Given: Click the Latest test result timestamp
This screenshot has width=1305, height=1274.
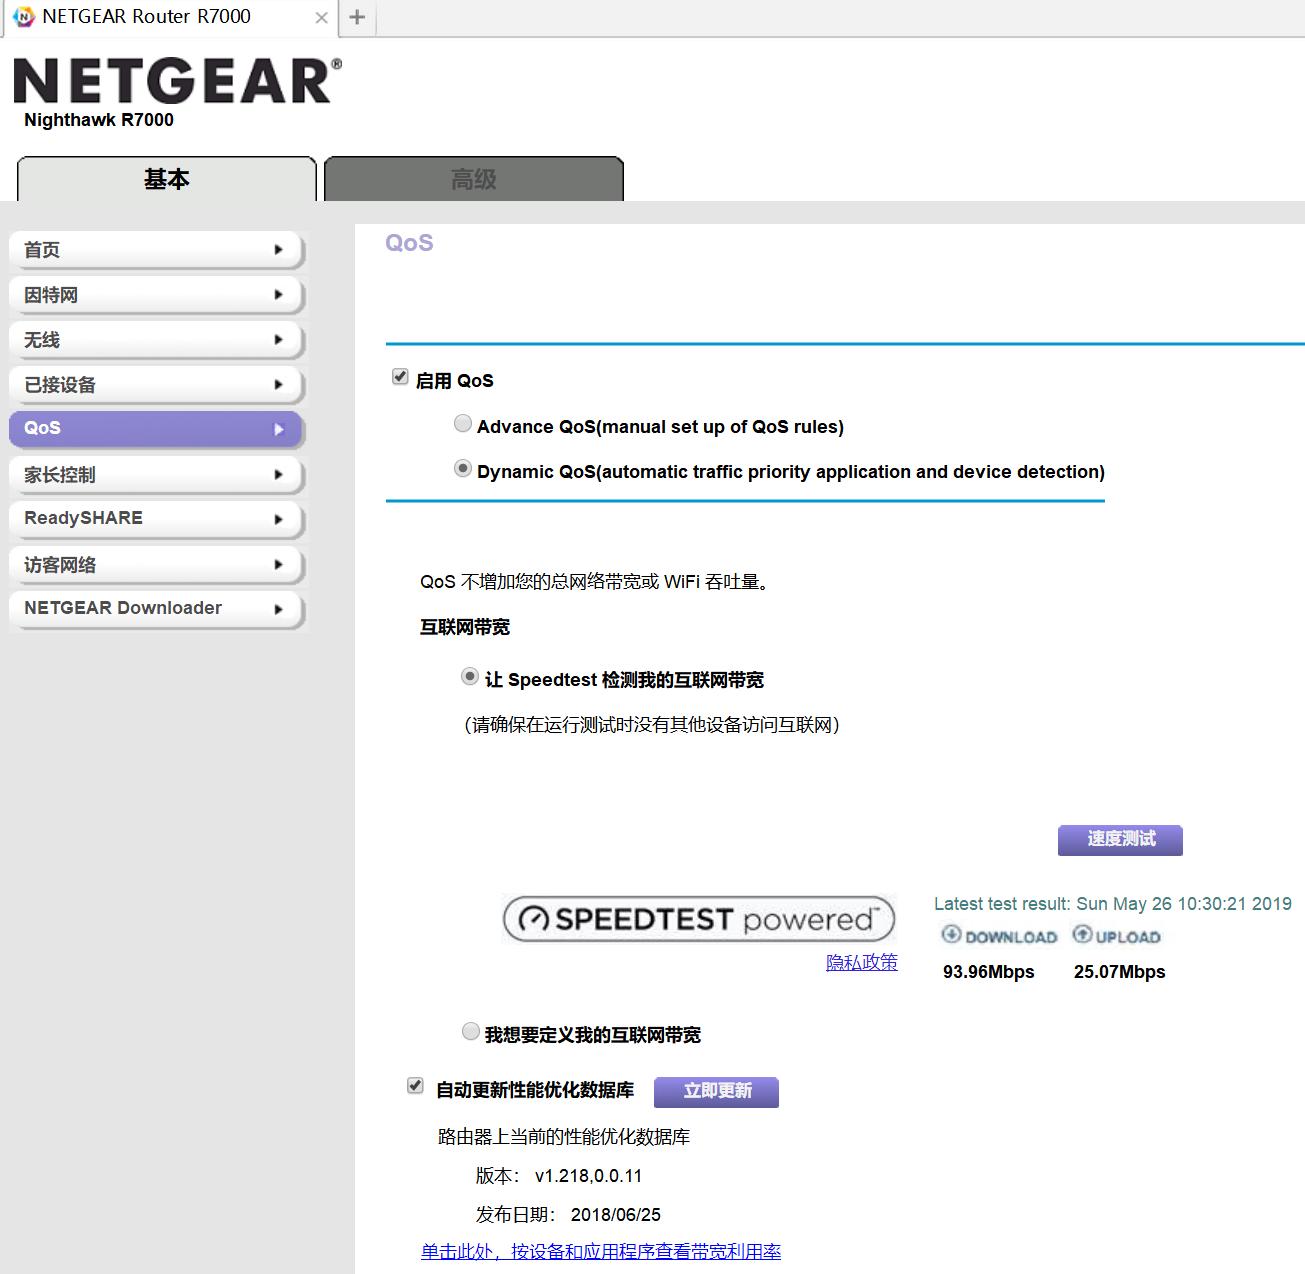Looking at the screenshot, I should tap(1113, 904).
